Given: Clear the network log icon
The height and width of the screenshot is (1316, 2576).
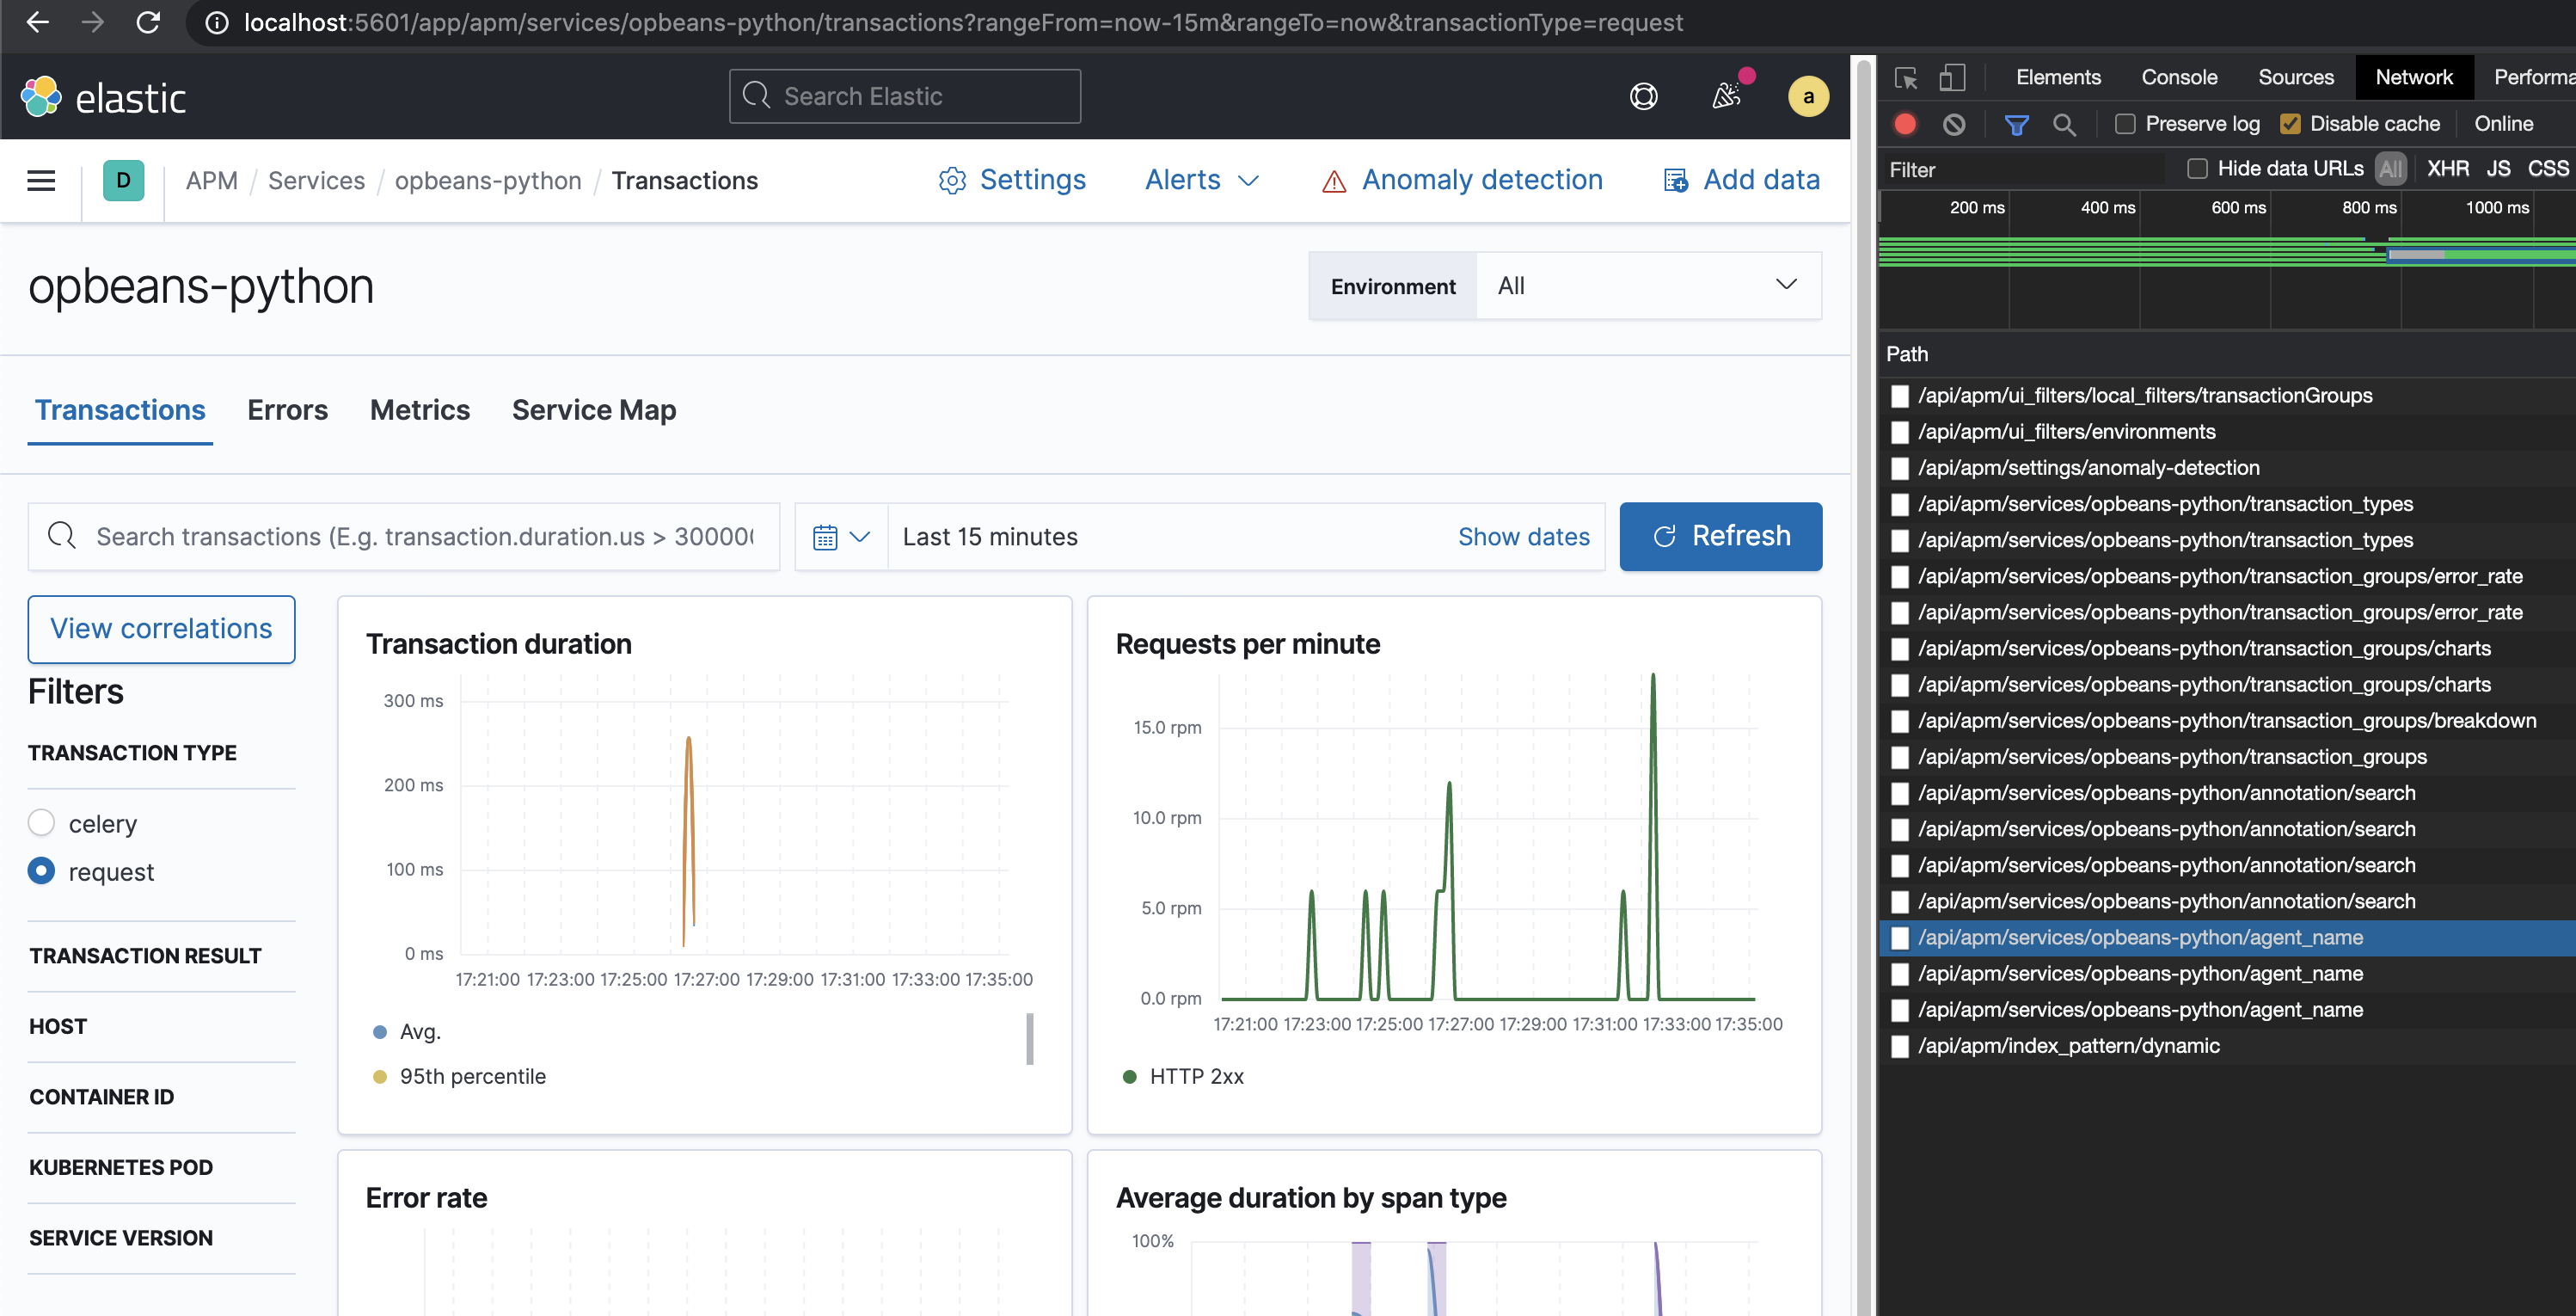Looking at the screenshot, I should tap(1954, 124).
